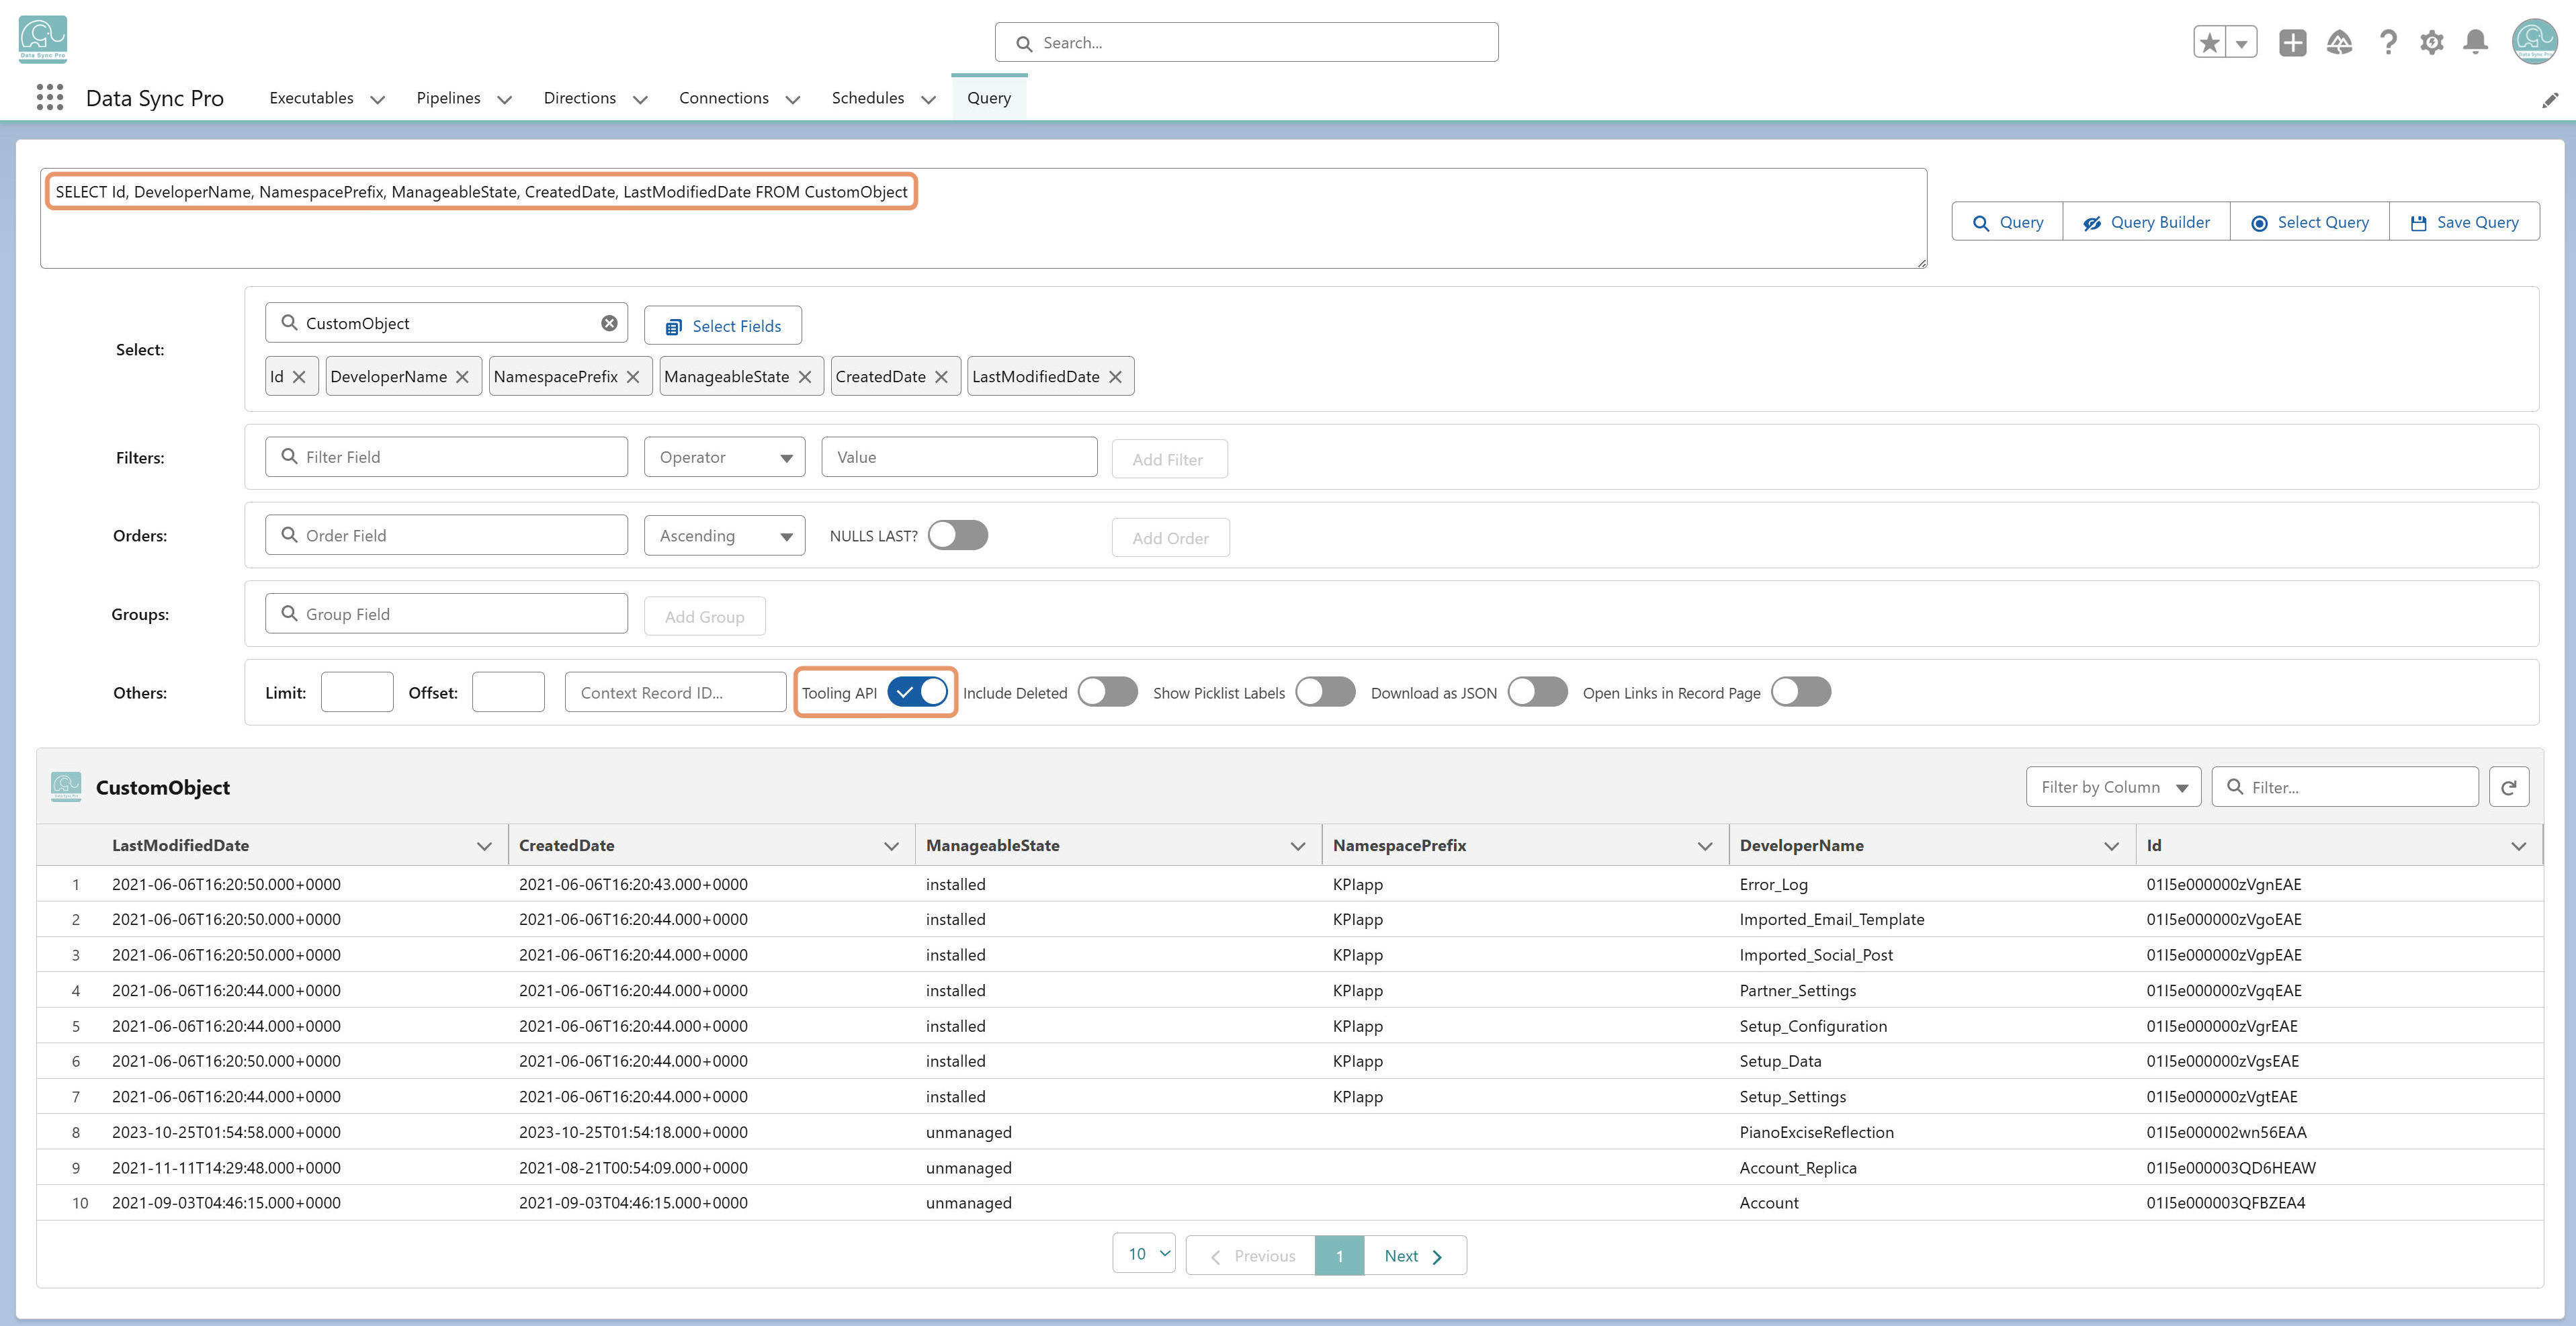Switch to the Query tab
Image resolution: width=2576 pixels, height=1326 pixels.
coord(988,98)
